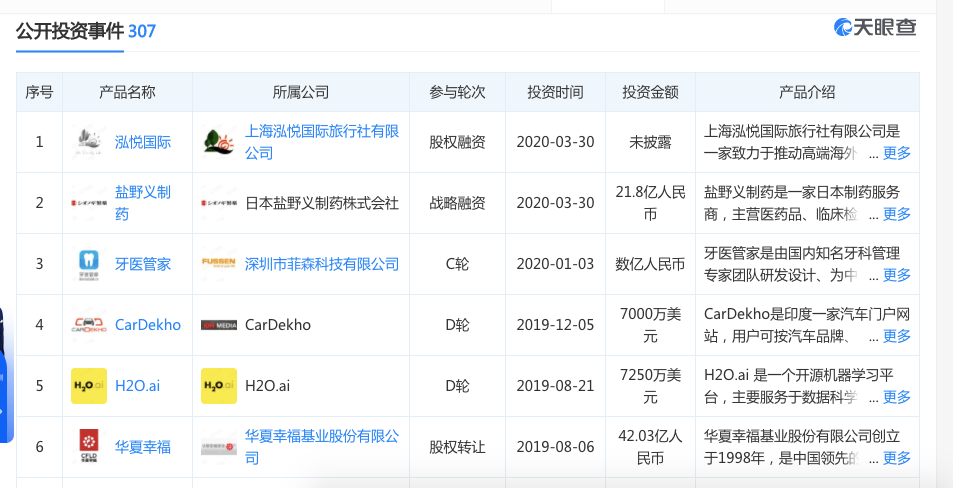Click the 序号 column header
The image size is (953, 488).
(x=40, y=92)
